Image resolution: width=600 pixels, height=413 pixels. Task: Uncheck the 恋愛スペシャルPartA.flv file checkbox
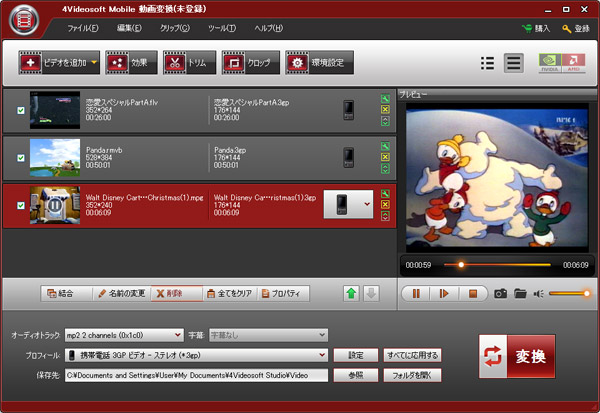(21, 110)
